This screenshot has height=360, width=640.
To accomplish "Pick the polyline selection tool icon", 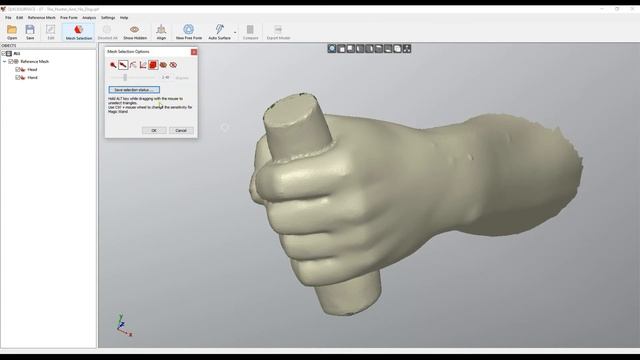I will point(143,65).
